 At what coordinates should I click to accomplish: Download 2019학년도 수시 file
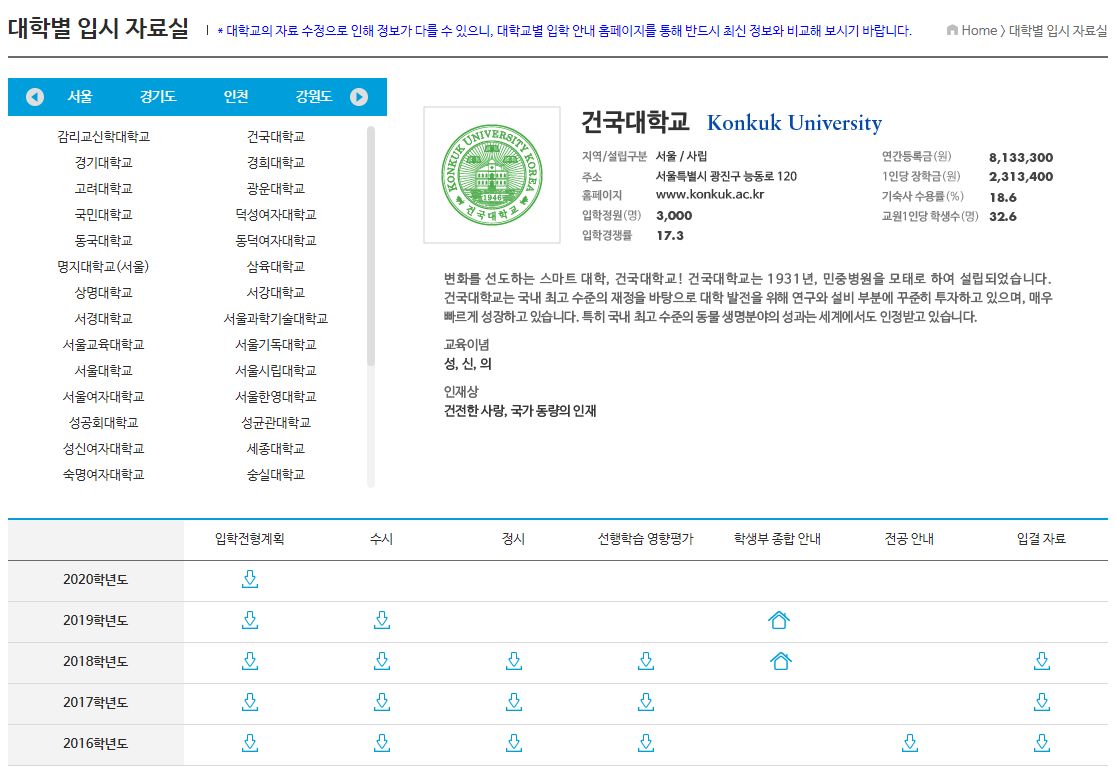pyautogui.click(x=382, y=620)
